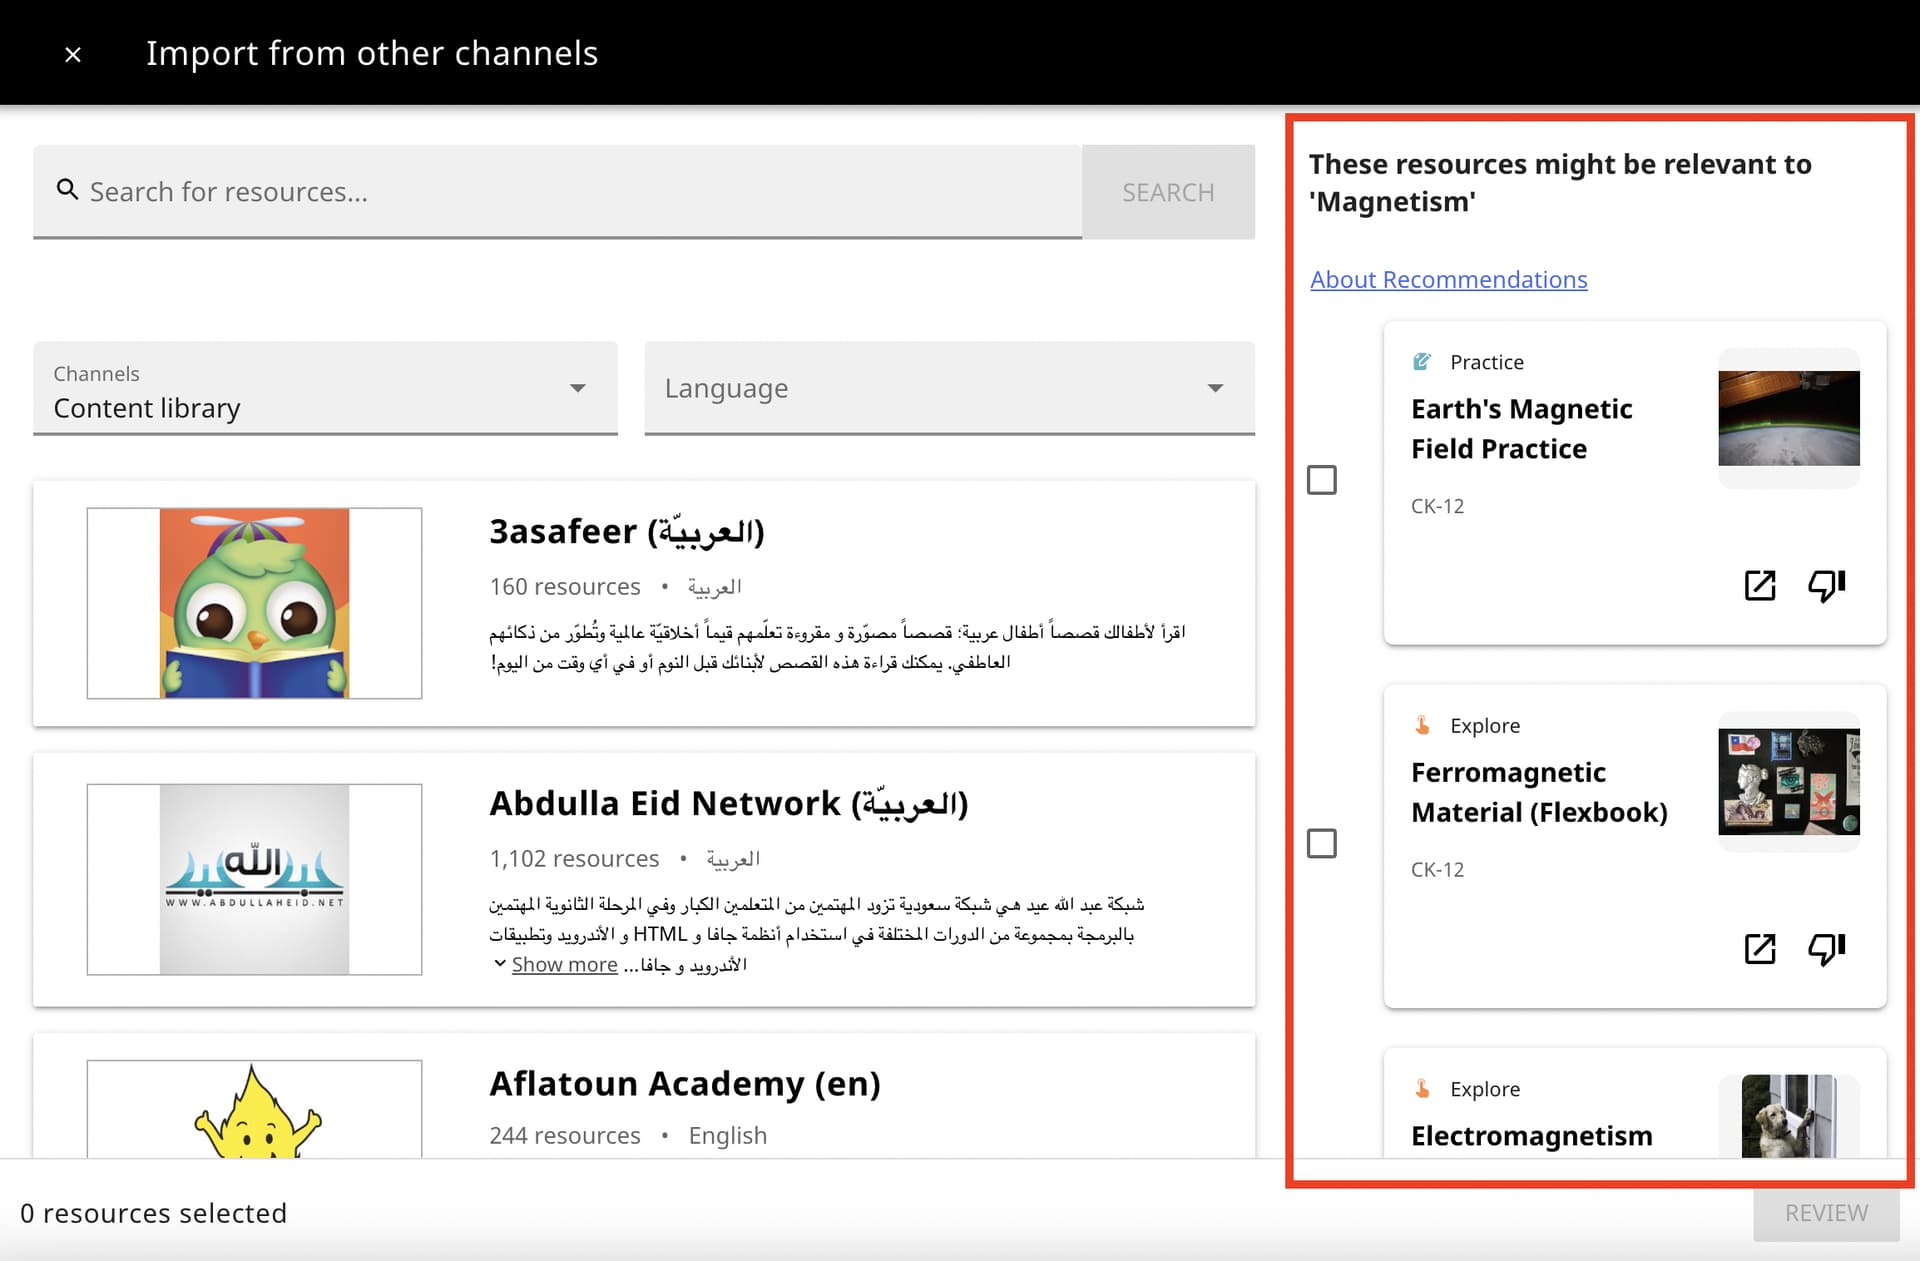
Task: Click the Explore icon on Electromagnetism card
Action: (1421, 1088)
